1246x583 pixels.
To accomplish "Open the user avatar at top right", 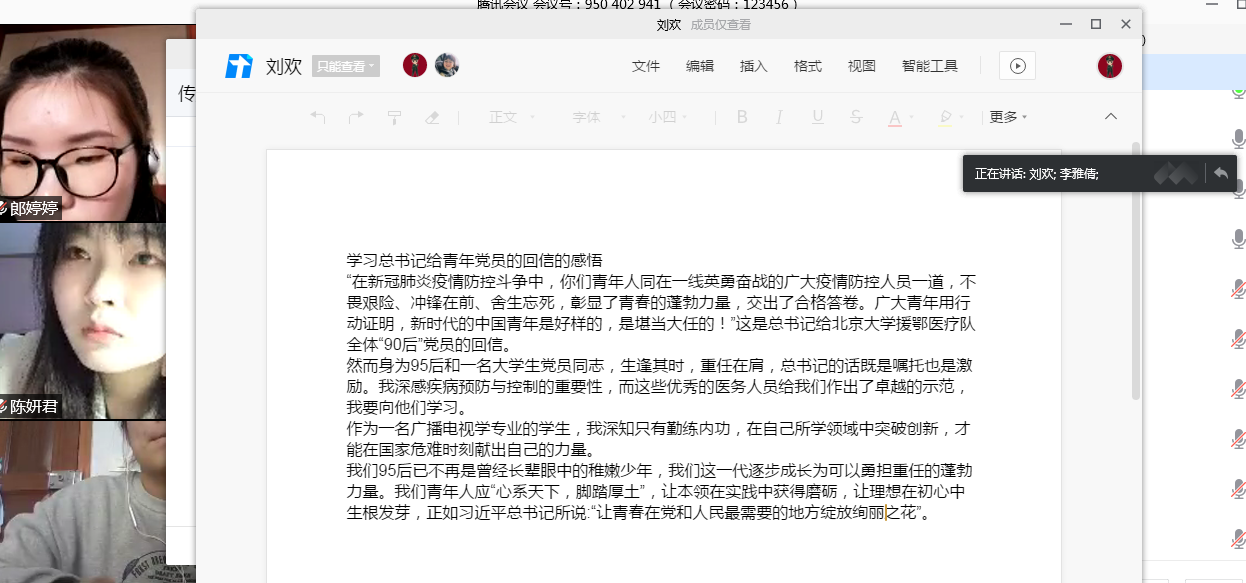I will [1109, 66].
